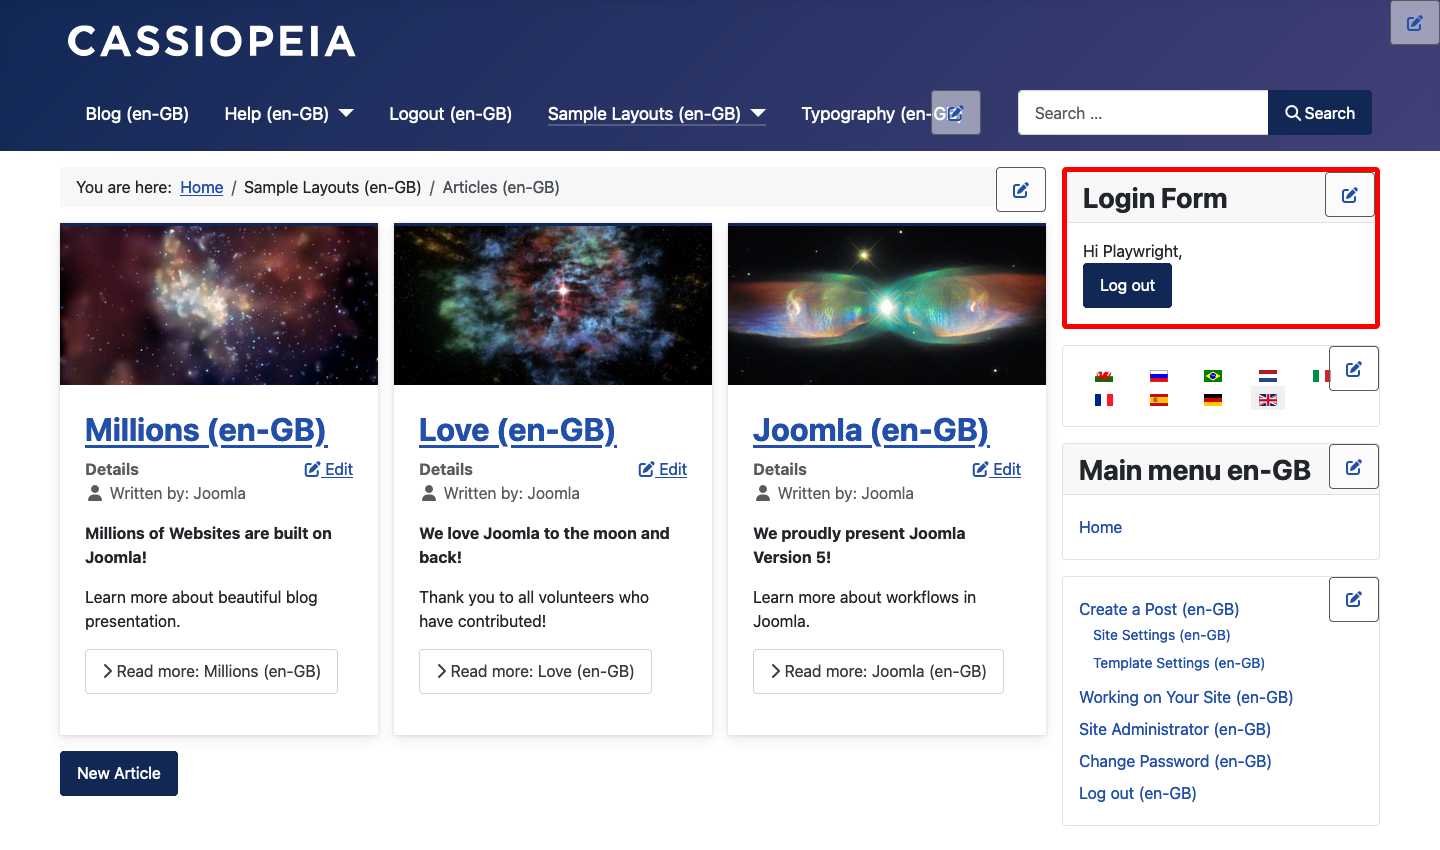Click inside the Search input field
Screen dimensions: 1440x850
click(x=1142, y=112)
